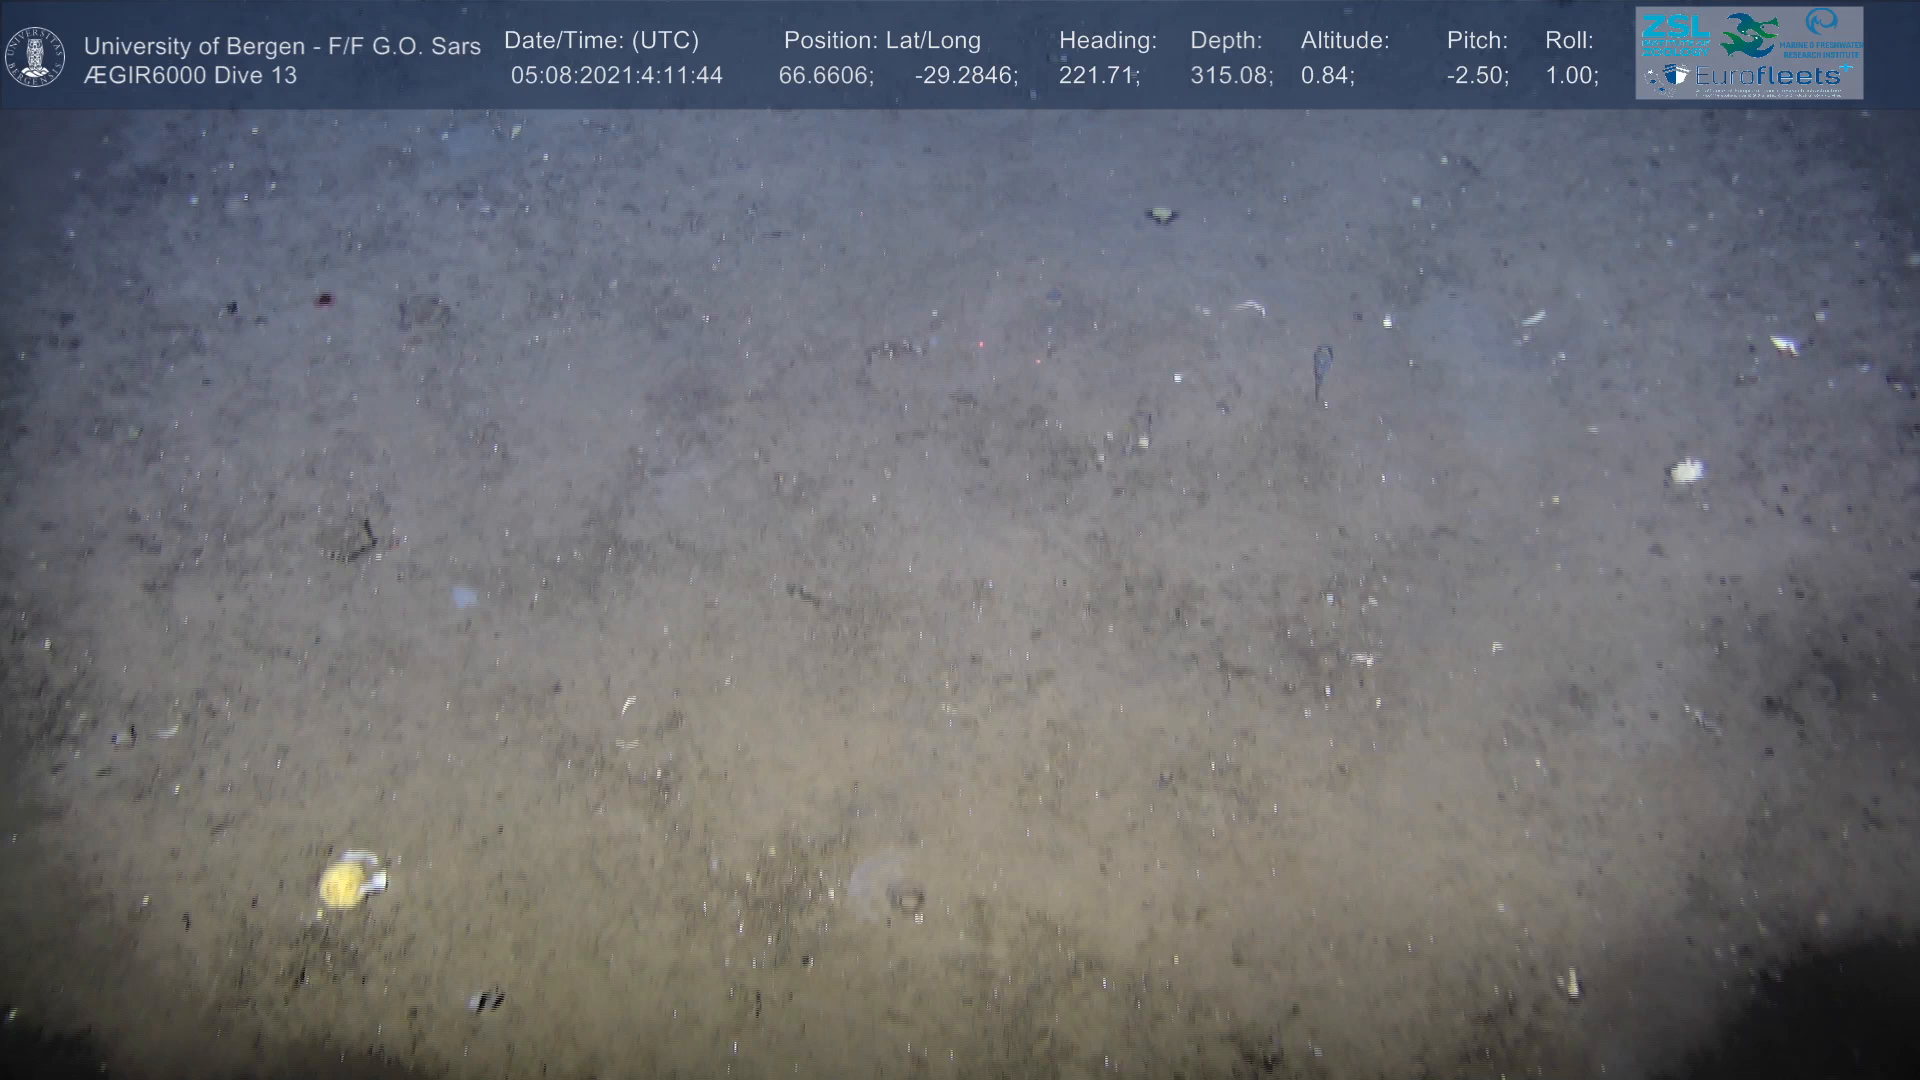The height and width of the screenshot is (1080, 1920).
Task: Click the 'ÆGIR6000 Dive 13' label
Action: point(190,76)
